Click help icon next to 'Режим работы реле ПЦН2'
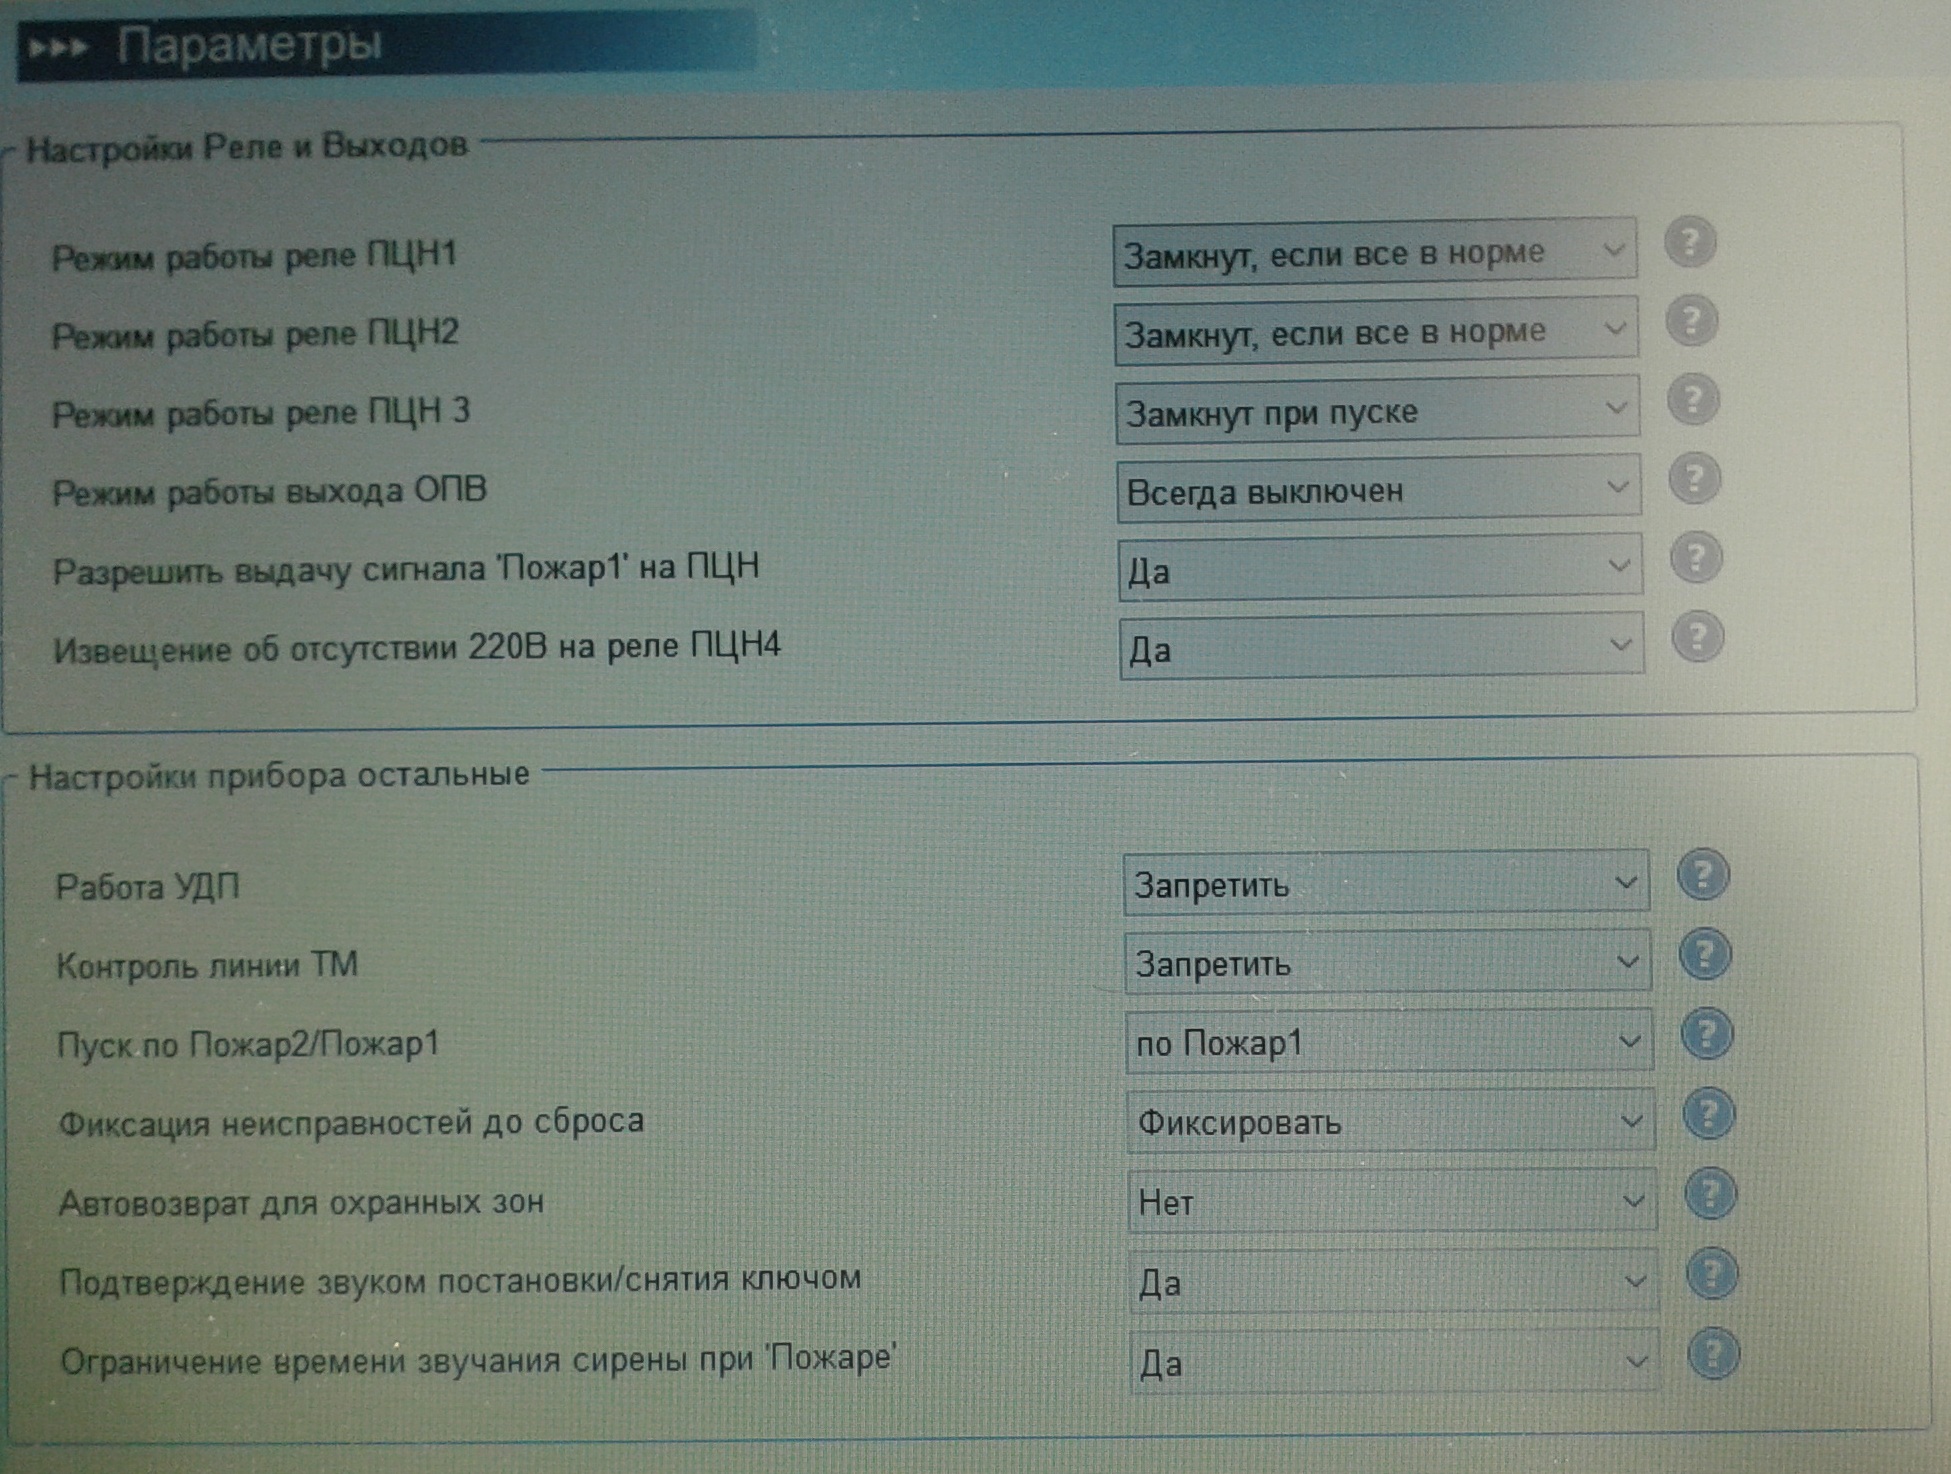This screenshot has height=1474, width=1951. 1692,321
